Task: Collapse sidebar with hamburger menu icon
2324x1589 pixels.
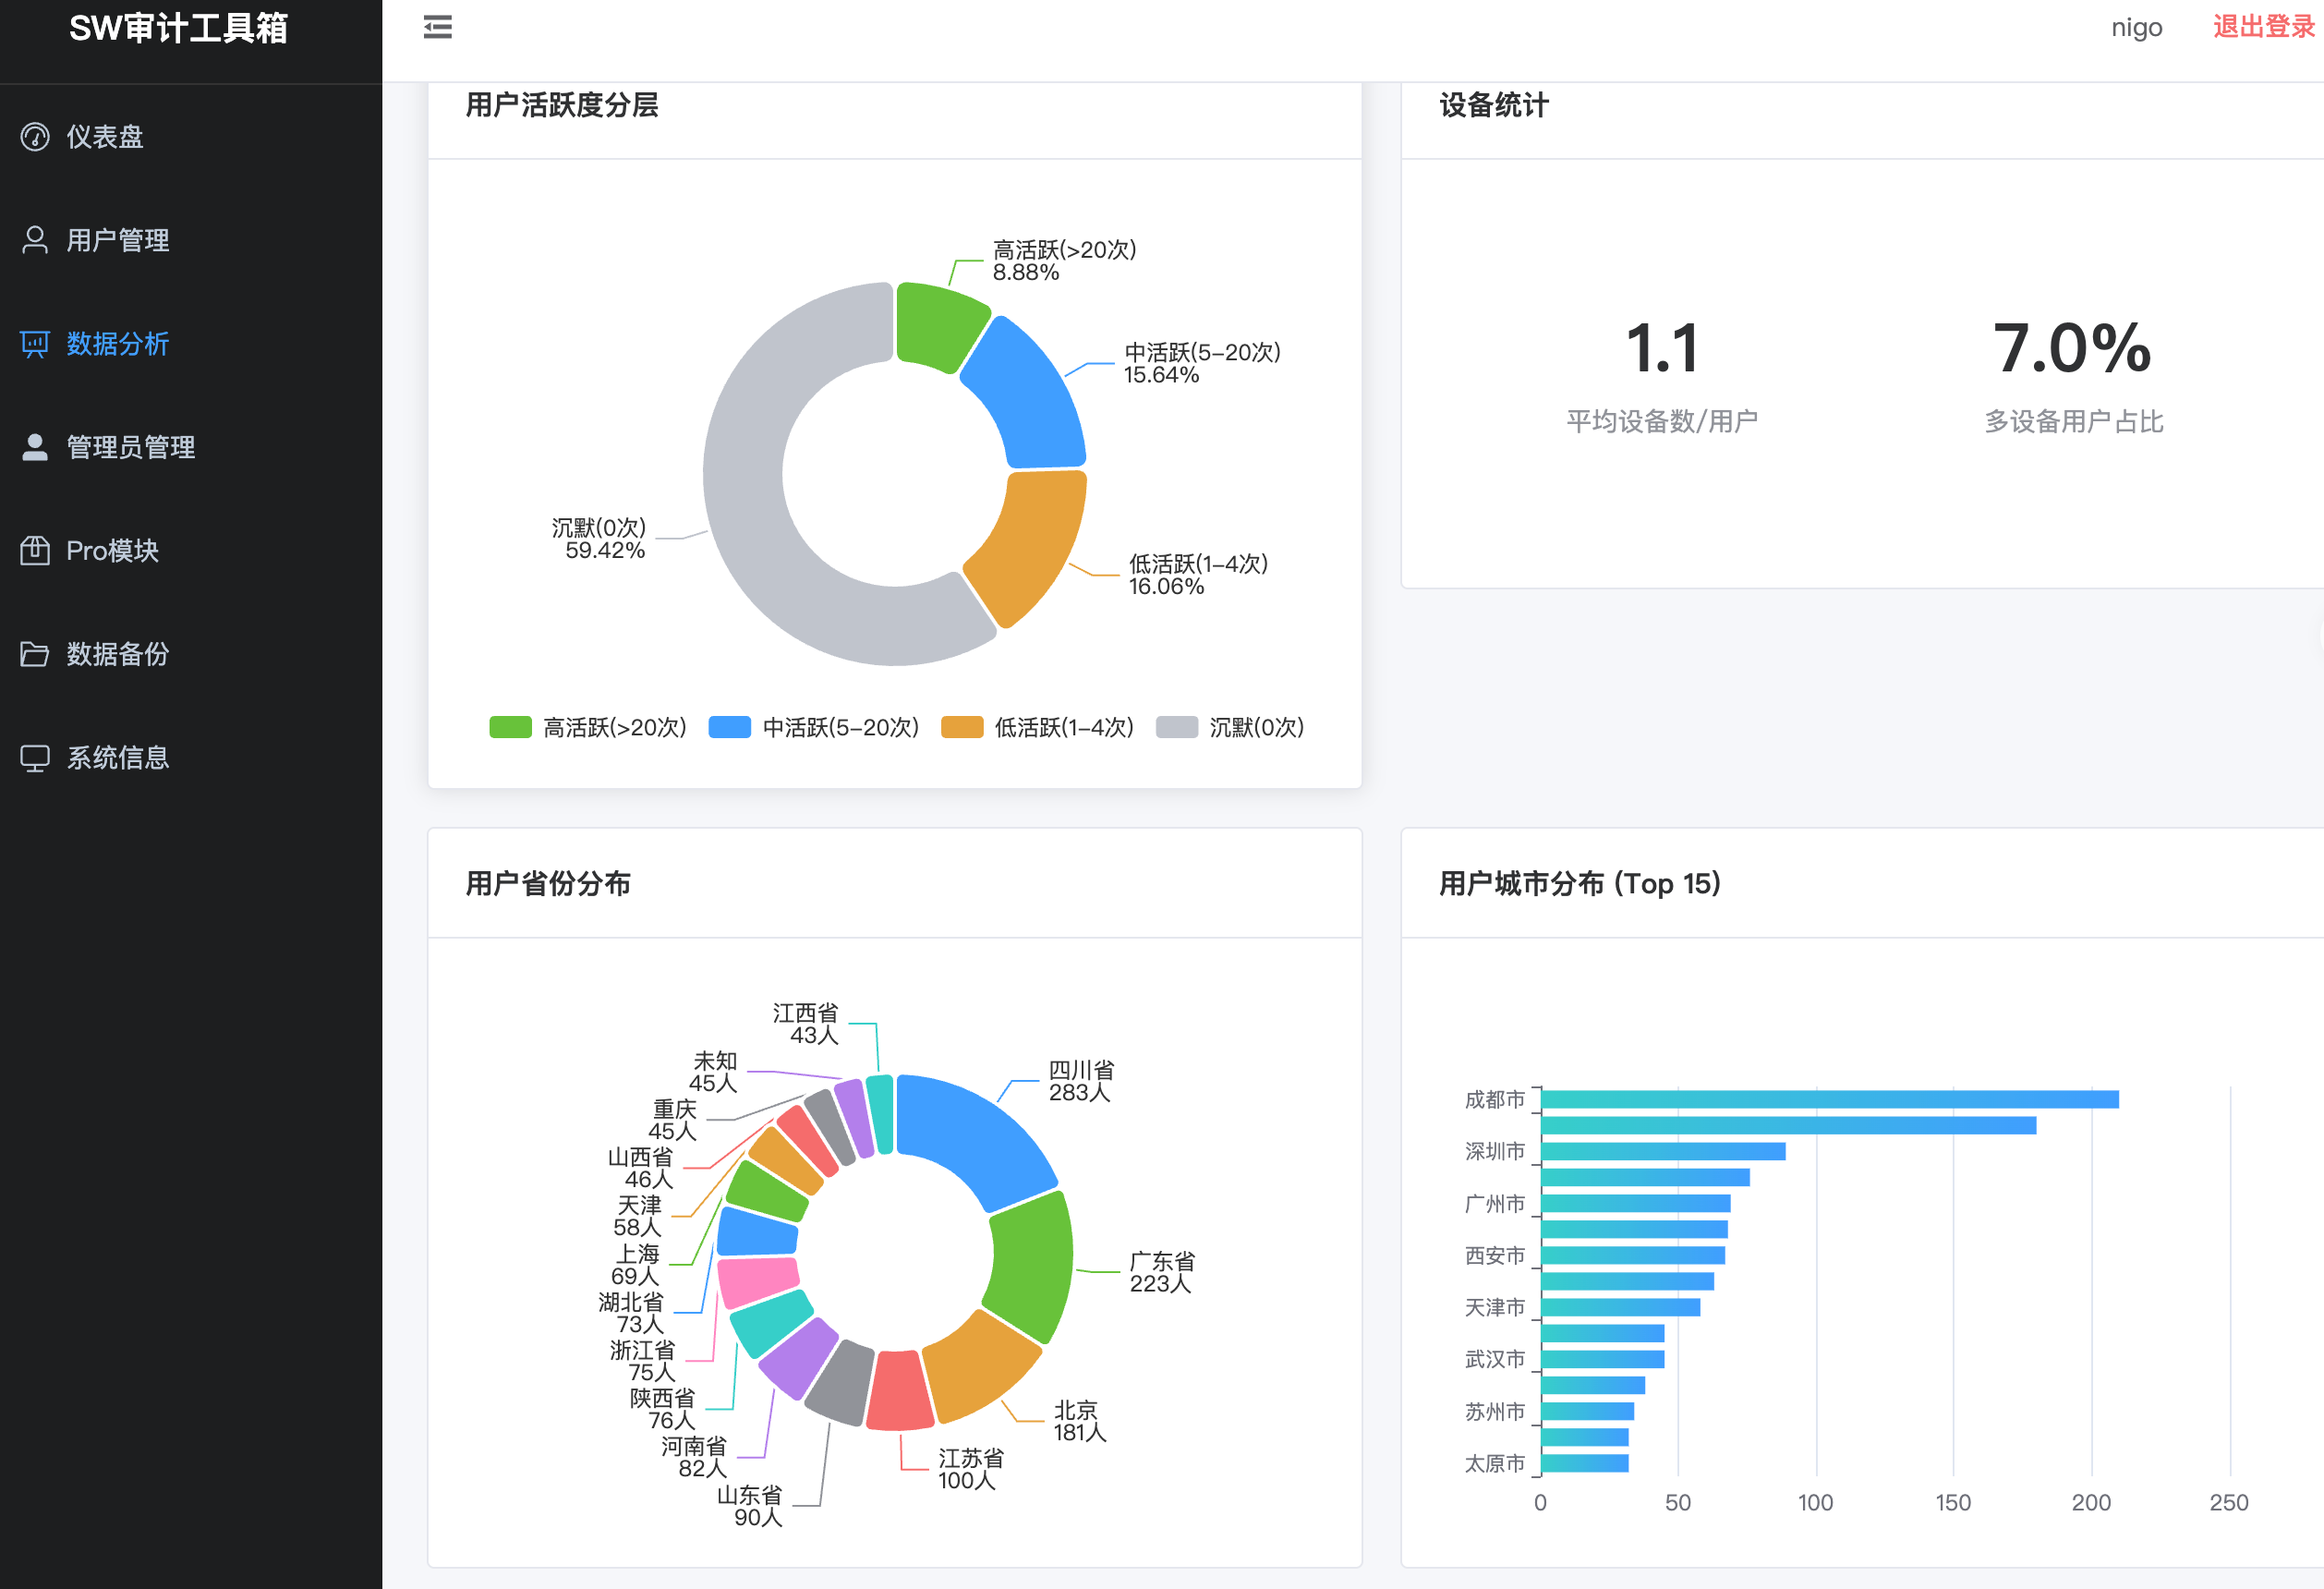Action: [x=437, y=27]
